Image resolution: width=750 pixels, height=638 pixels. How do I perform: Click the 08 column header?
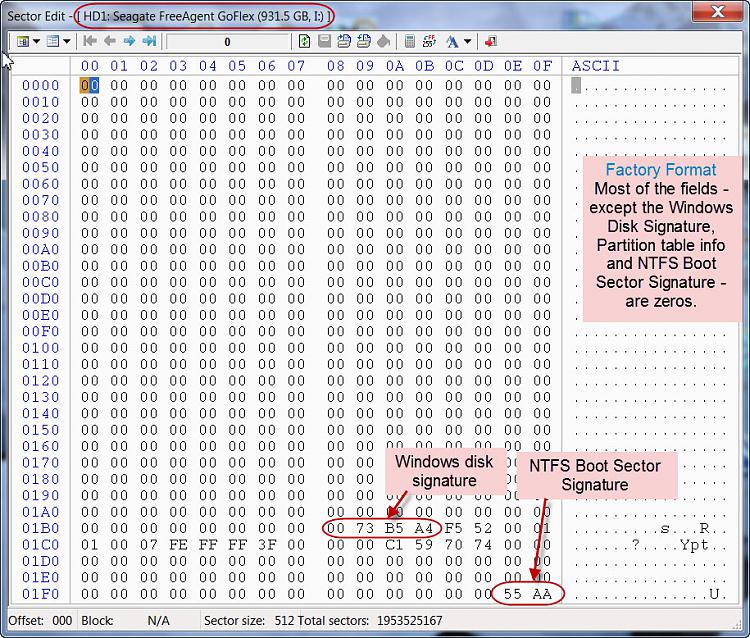pyautogui.click(x=336, y=66)
